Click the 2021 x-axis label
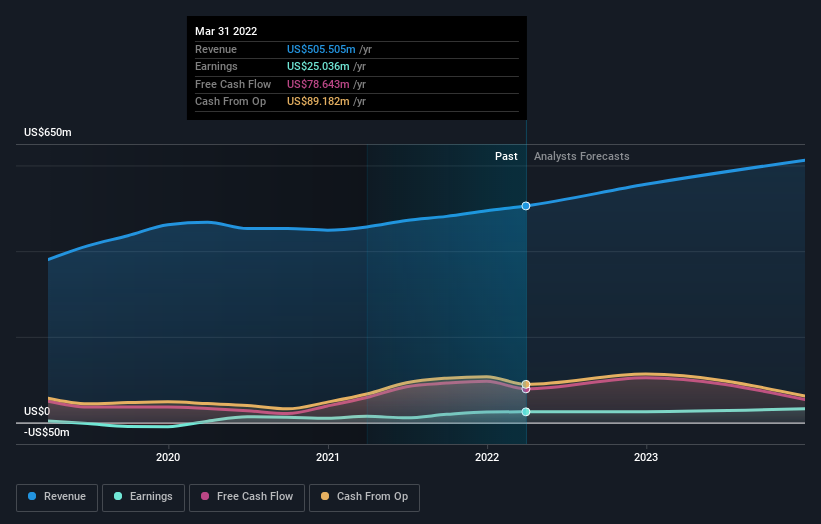The height and width of the screenshot is (524, 821). pyautogui.click(x=328, y=457)
